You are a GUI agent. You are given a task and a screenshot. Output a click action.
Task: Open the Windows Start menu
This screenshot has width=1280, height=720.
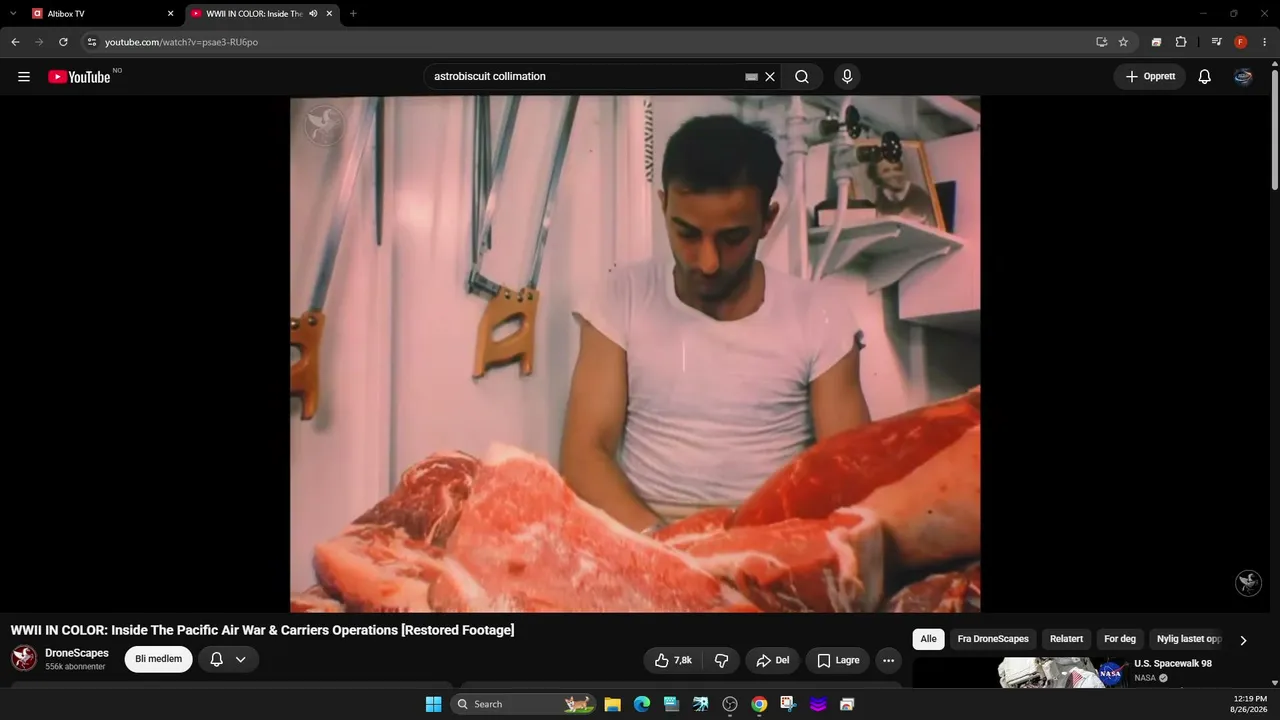coord(433,704)
